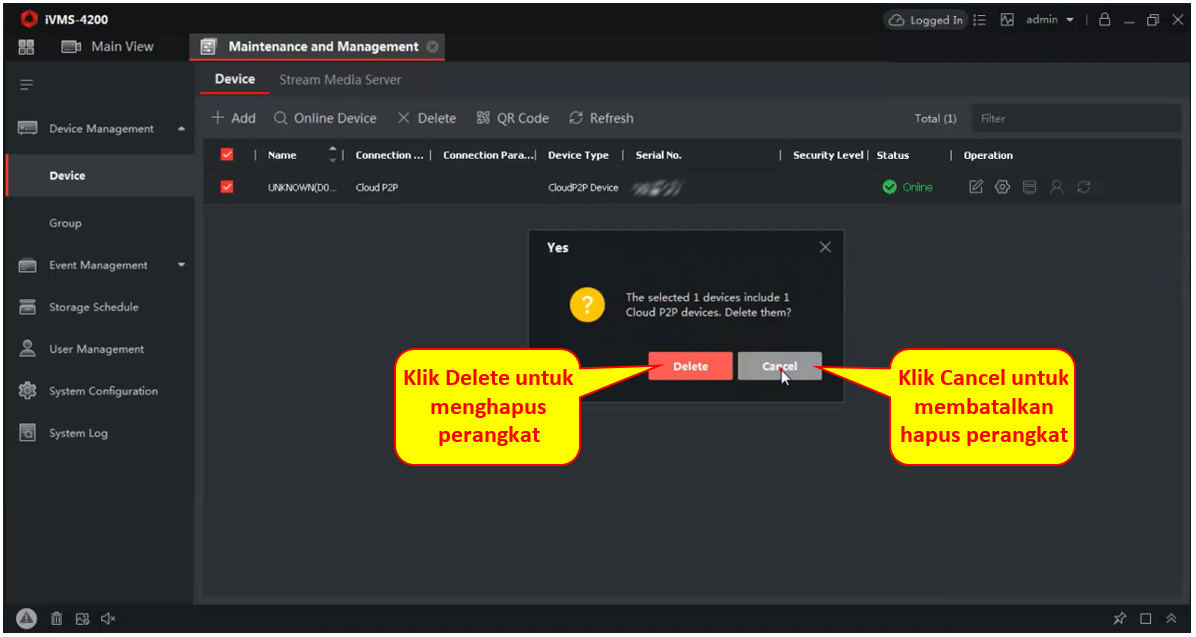This screenshot has width=1196, height=637.
Task: Click the double chevron up icon
Action: click(x=1172, y=619)
